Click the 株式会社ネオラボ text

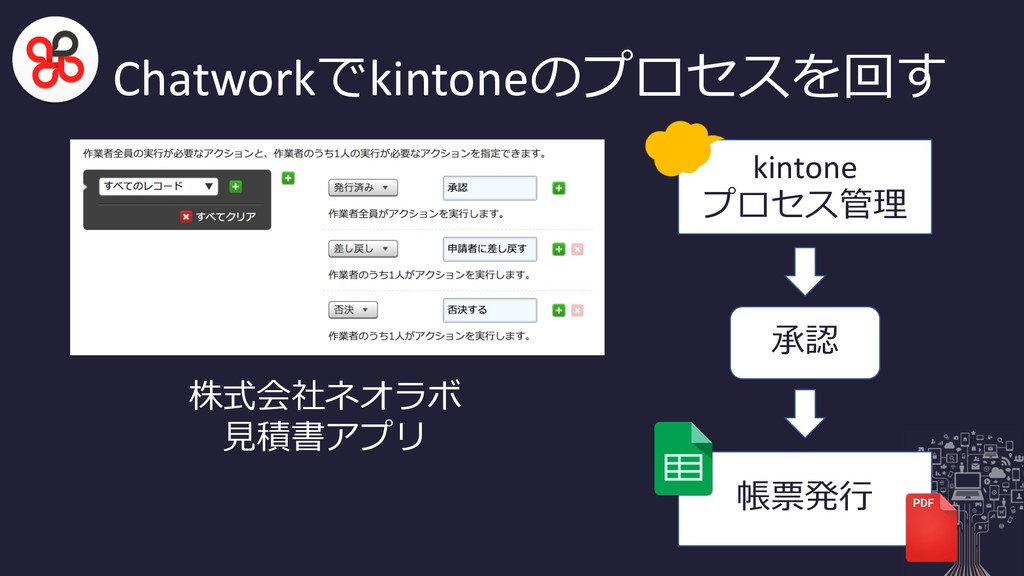pyautogui.click(x=325, y=396)
